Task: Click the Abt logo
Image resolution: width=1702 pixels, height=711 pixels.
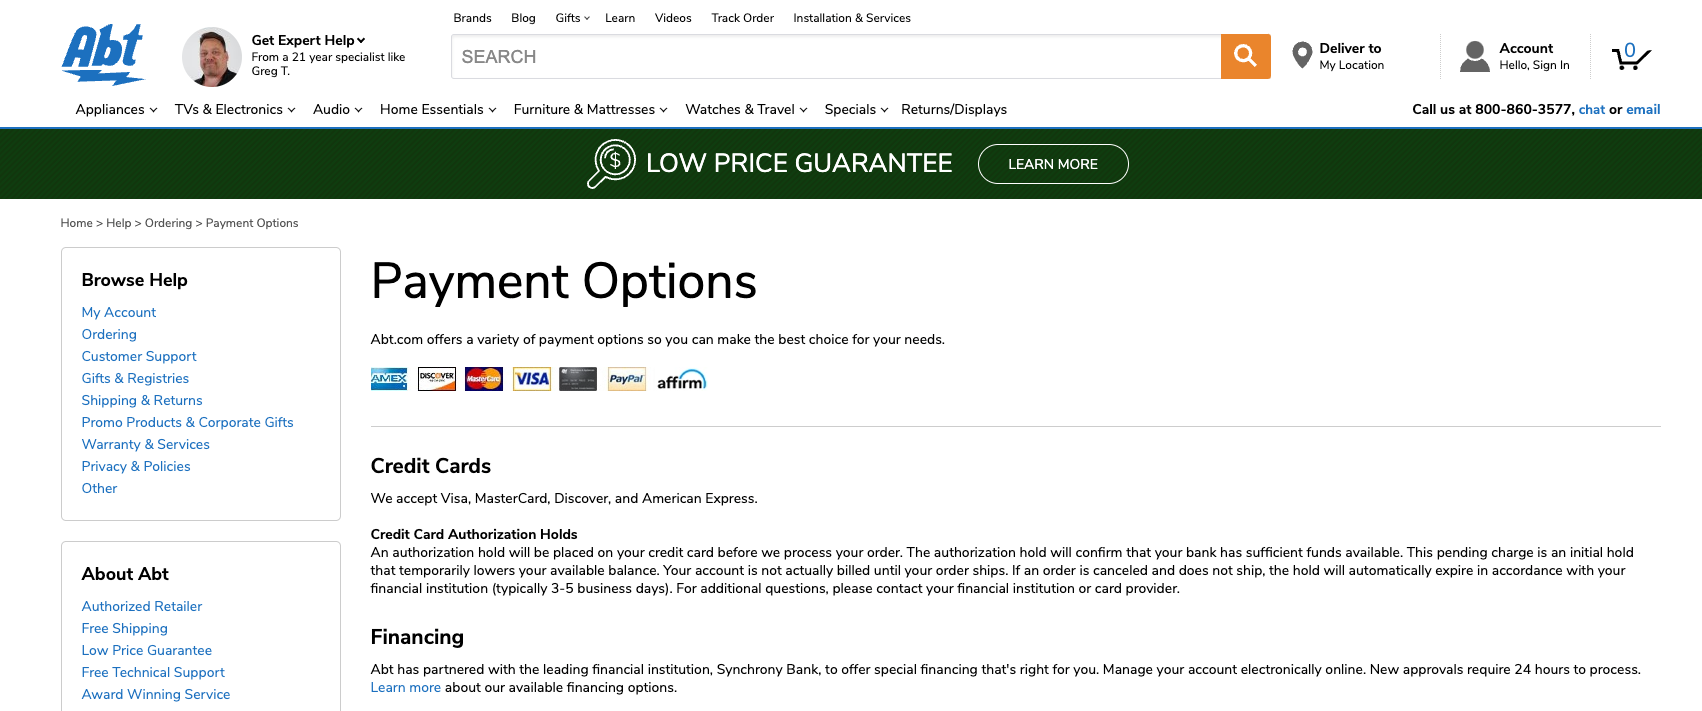Action: (103, 54)
